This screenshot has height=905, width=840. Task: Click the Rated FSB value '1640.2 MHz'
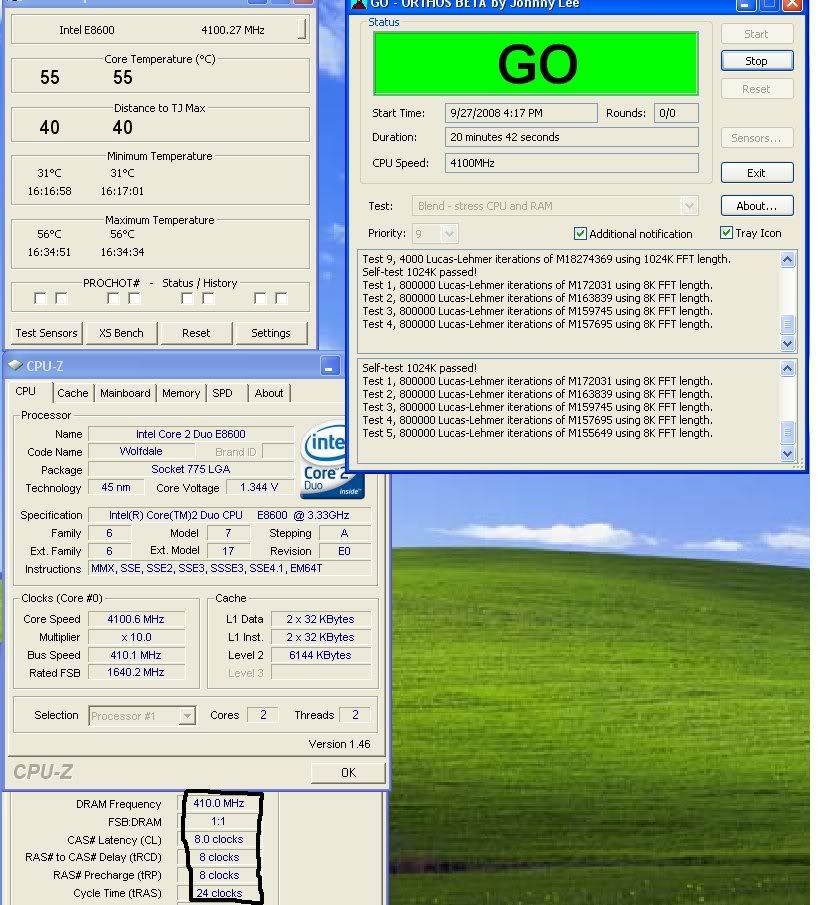[136, 672]
